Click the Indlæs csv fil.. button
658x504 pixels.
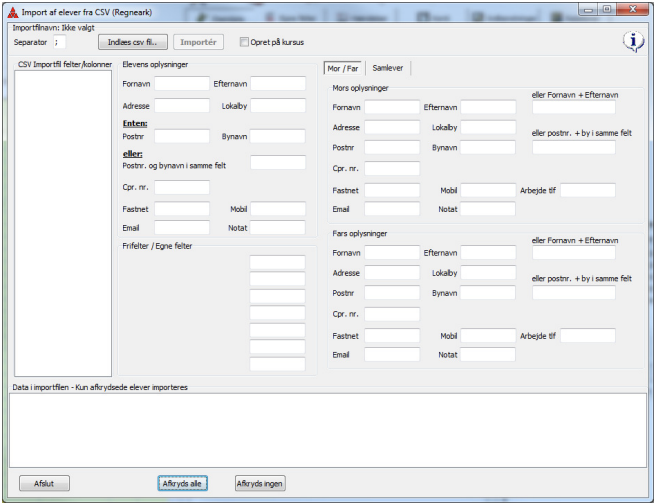click(133, 42)
